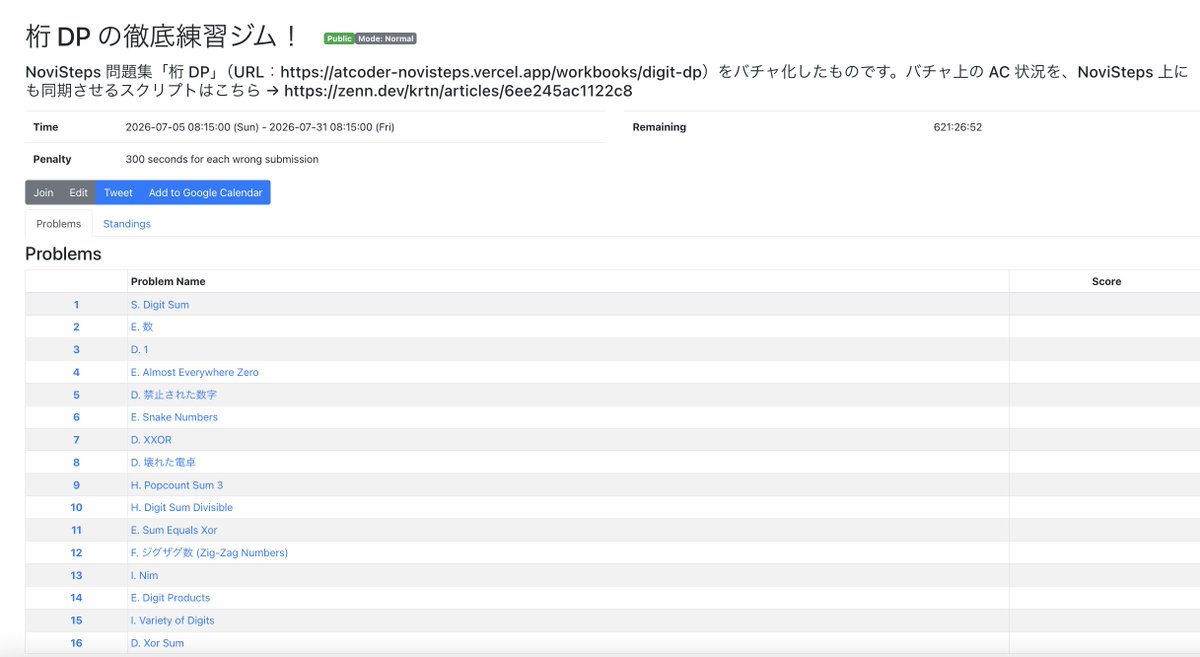This screenshot has width=1200, height=657.
Task: Click the 300 seconds penalty text
Action: tap(222, 159)
